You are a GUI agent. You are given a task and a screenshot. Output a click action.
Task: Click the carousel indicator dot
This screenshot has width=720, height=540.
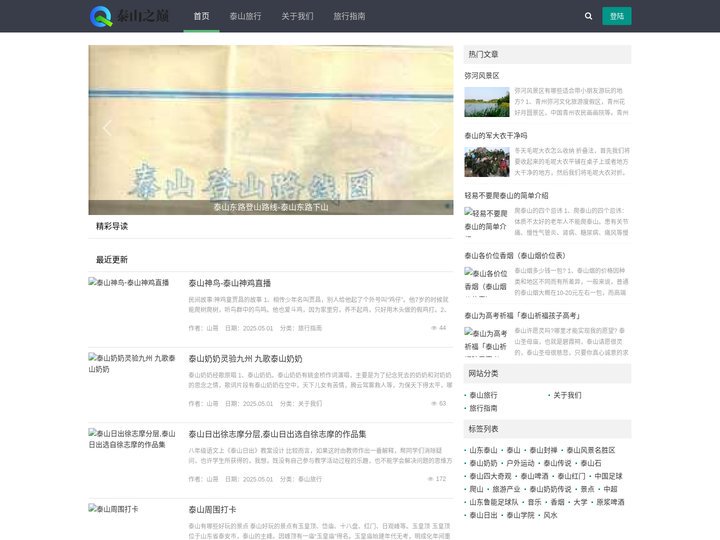447,206
